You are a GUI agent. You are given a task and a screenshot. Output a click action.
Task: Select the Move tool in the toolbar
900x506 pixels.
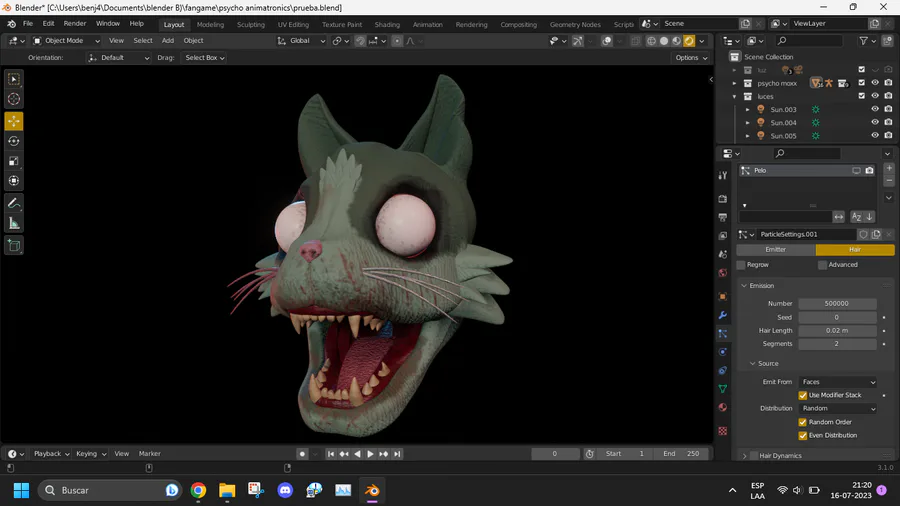click(x=14, y=121)
